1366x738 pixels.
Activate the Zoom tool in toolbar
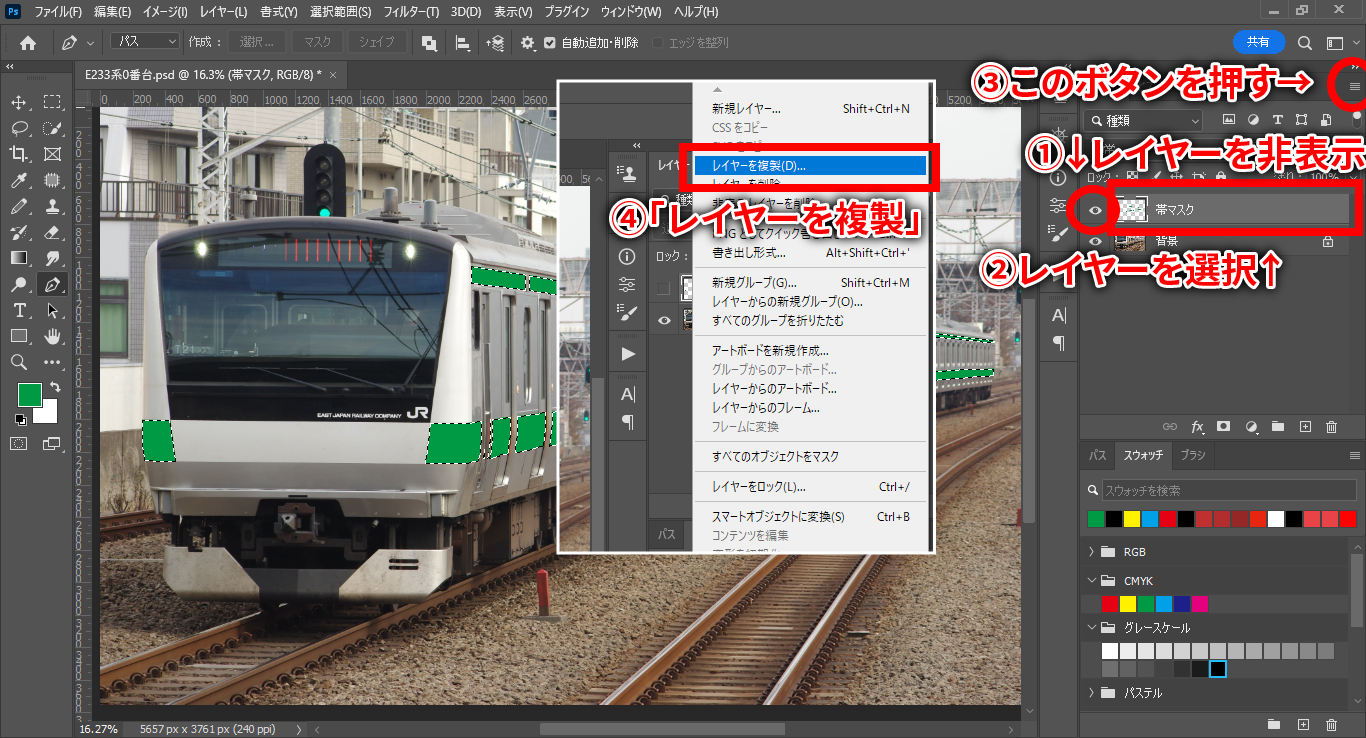point(19,362)
